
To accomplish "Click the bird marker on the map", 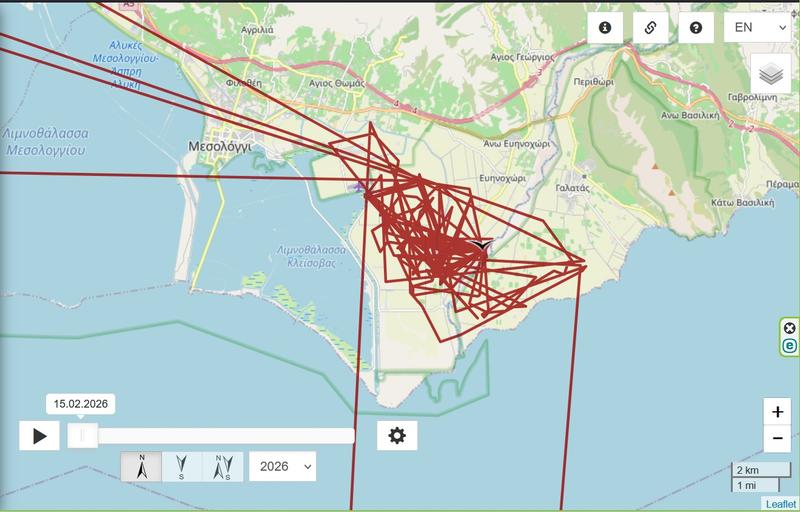I will click(481, 245).
